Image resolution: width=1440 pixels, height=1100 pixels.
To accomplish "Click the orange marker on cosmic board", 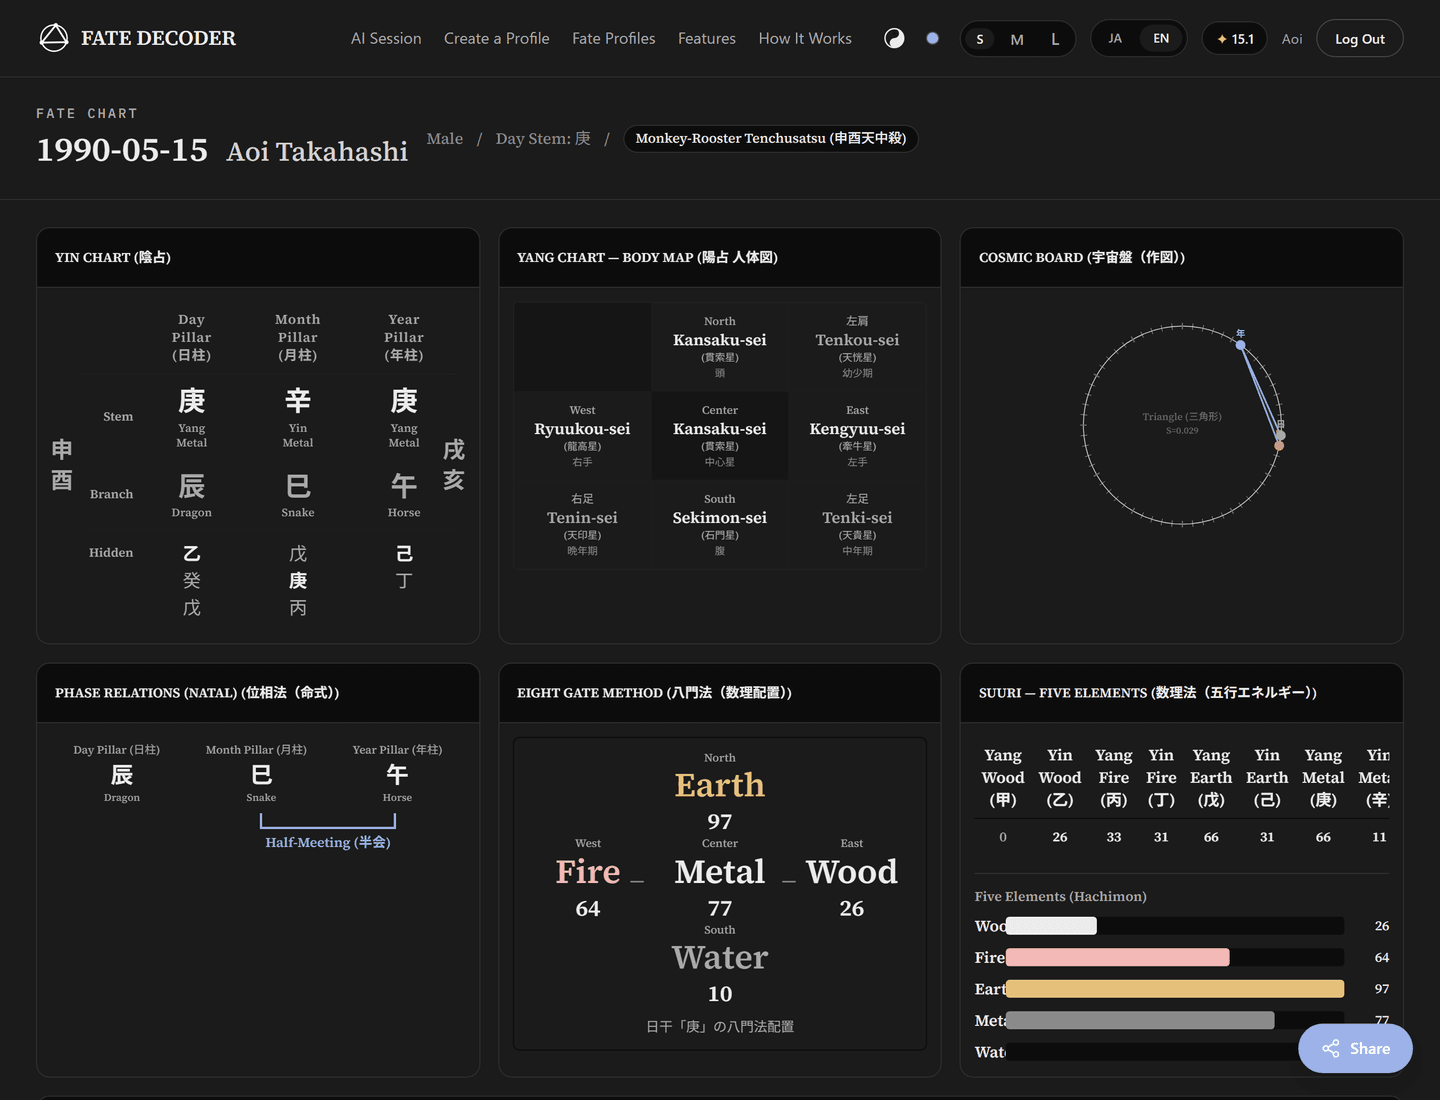I will pyautogui.click(x=1278, y=445).
